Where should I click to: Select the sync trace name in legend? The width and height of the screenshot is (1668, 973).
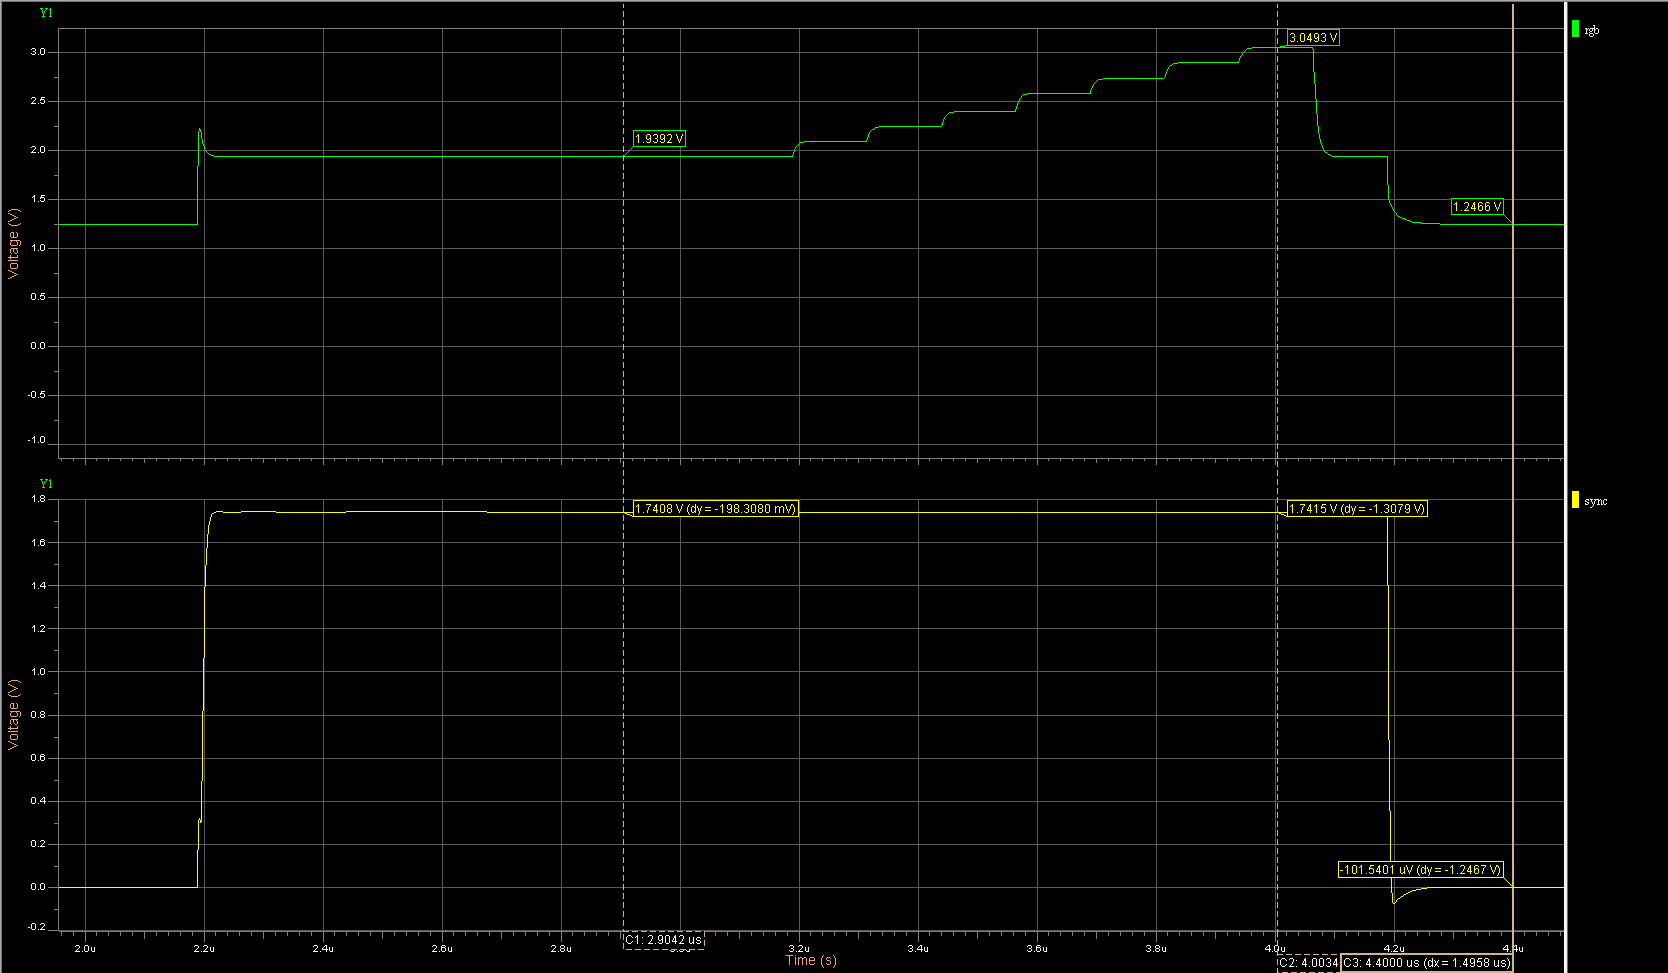(1596, 501)
